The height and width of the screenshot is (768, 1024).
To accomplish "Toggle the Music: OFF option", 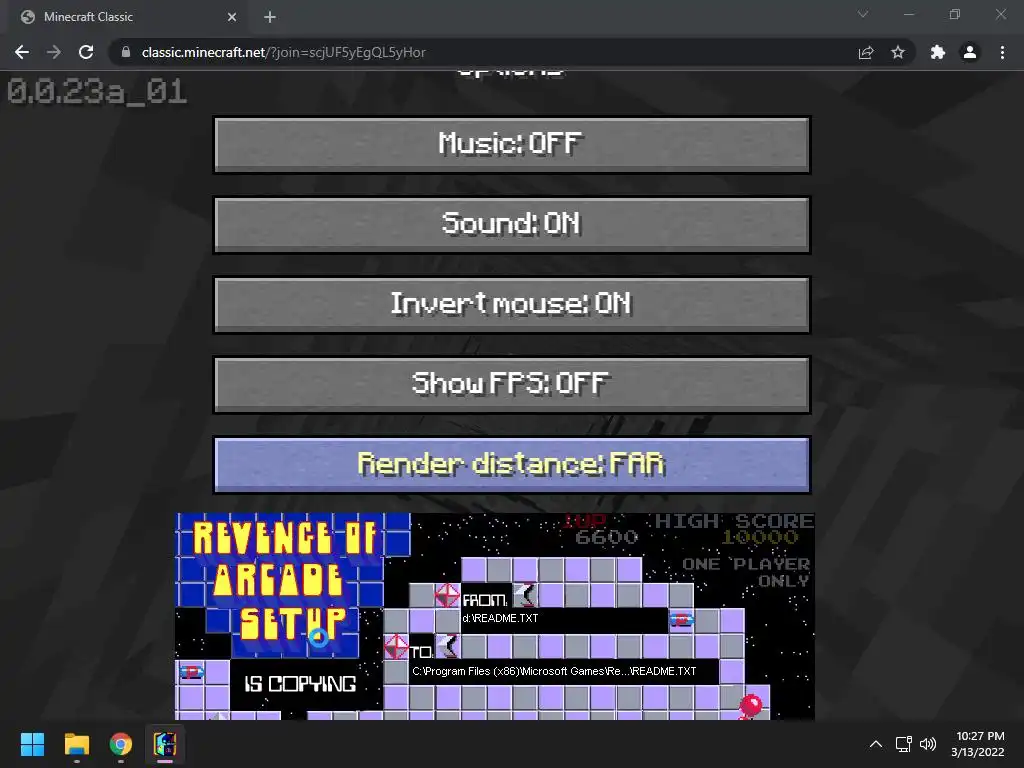I will coord(512,144).
